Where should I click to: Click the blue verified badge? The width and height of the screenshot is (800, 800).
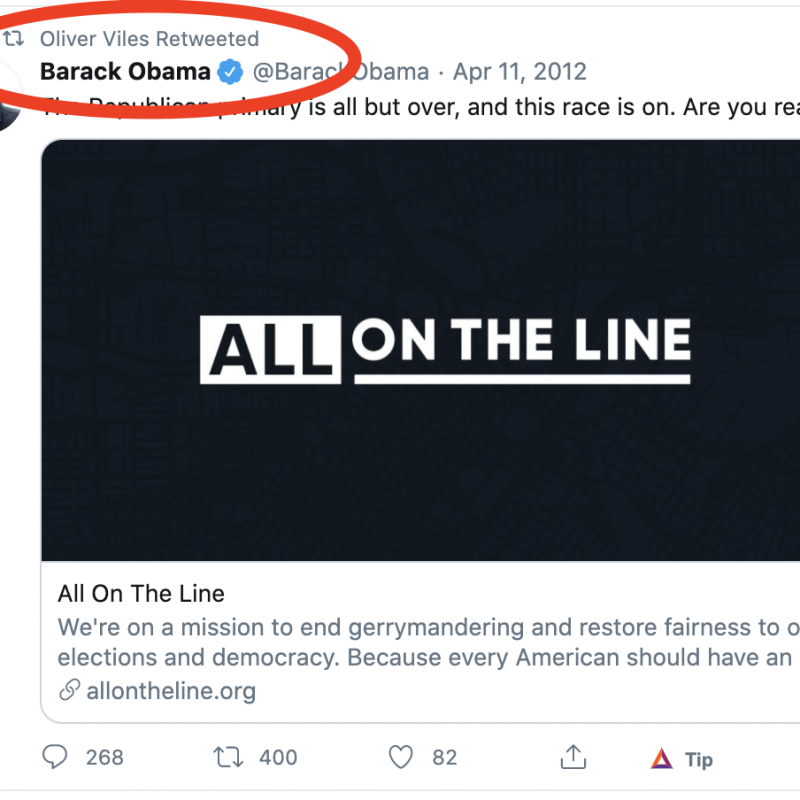[x=231, y=72]
